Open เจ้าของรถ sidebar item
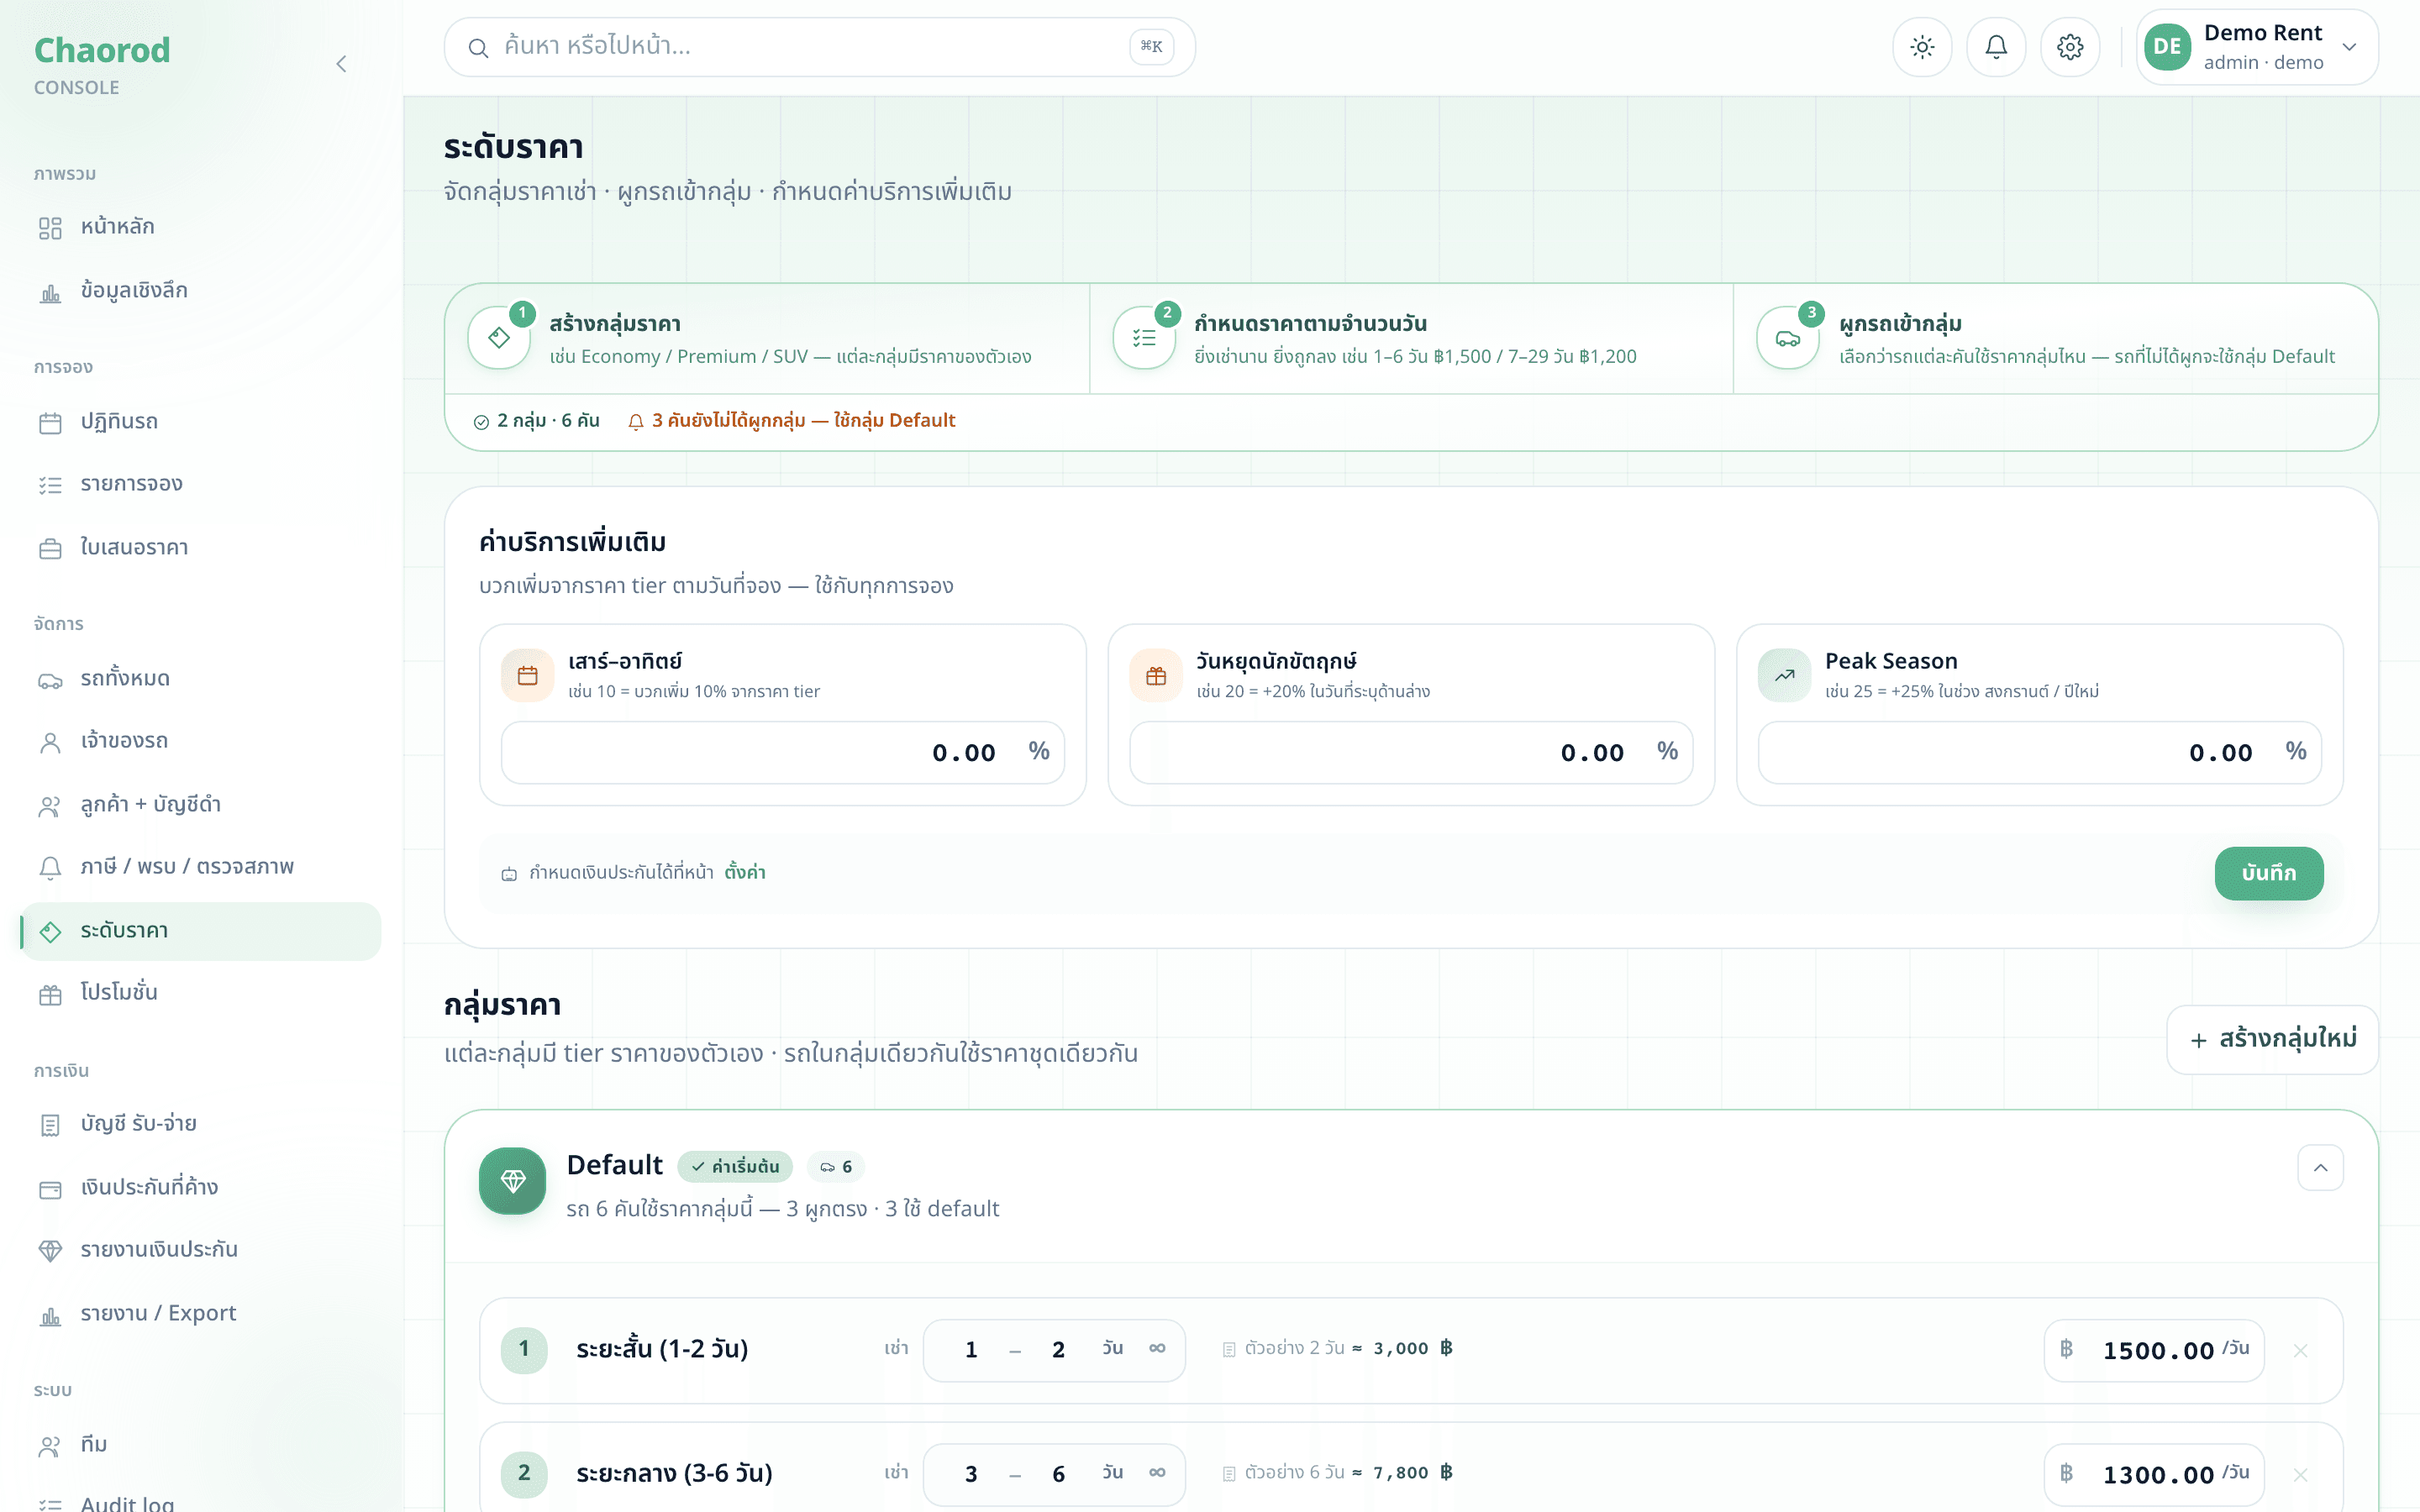 coord(200,741)
